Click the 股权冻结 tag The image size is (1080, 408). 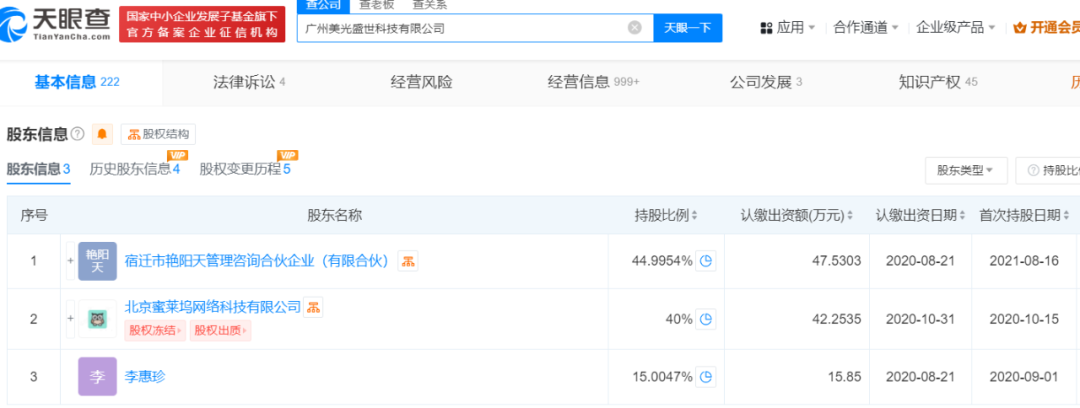[156, 330]
